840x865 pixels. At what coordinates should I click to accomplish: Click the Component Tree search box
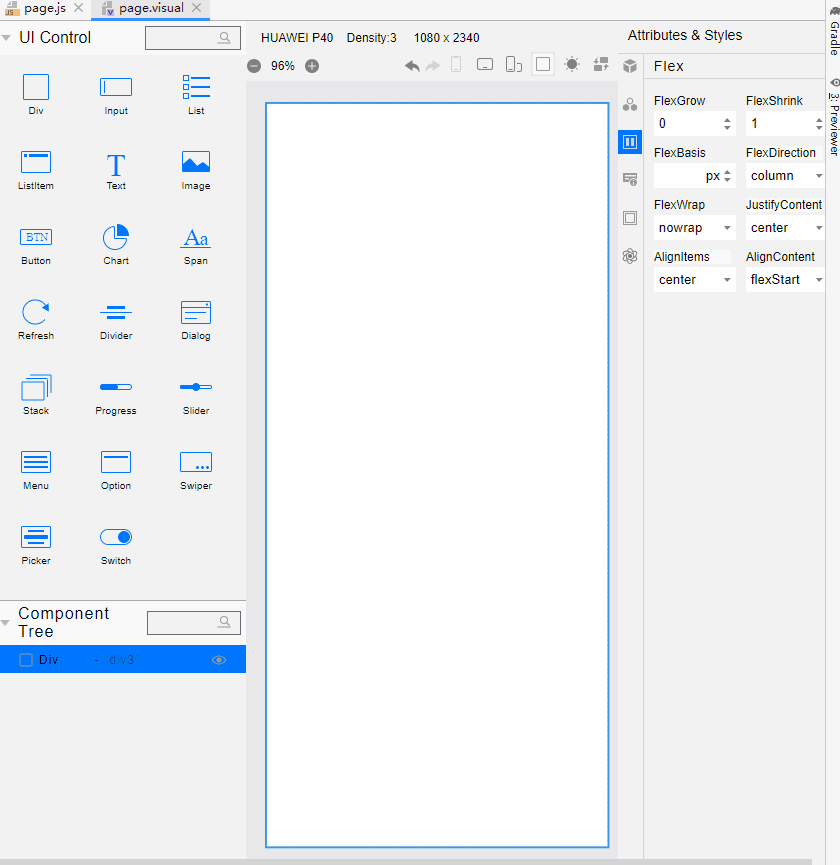pyautogui.click(x=194, y=623)
